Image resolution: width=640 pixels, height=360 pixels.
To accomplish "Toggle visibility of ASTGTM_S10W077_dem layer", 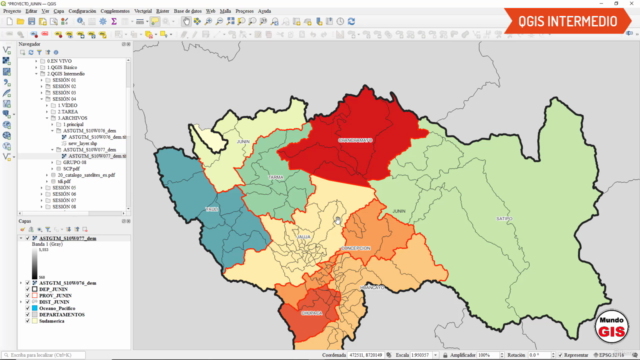I will pos(28,238).
